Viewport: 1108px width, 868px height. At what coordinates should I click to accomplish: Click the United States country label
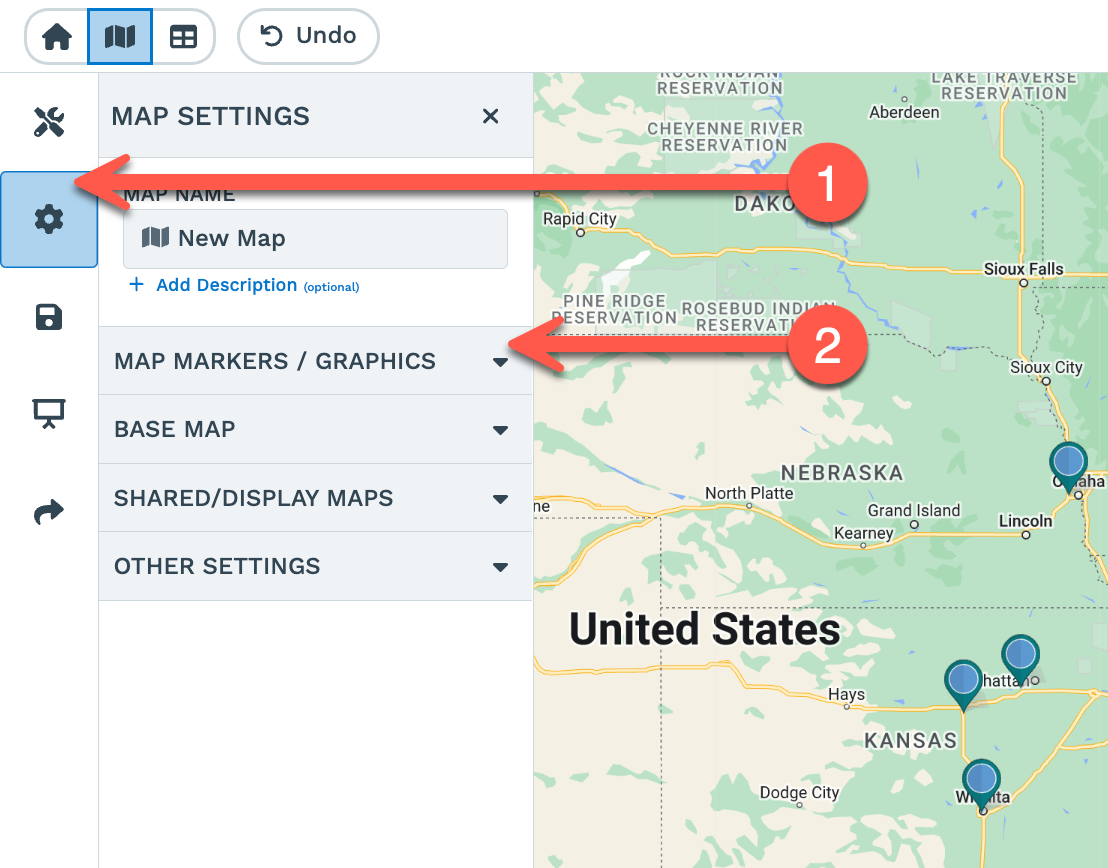(705, 629)
